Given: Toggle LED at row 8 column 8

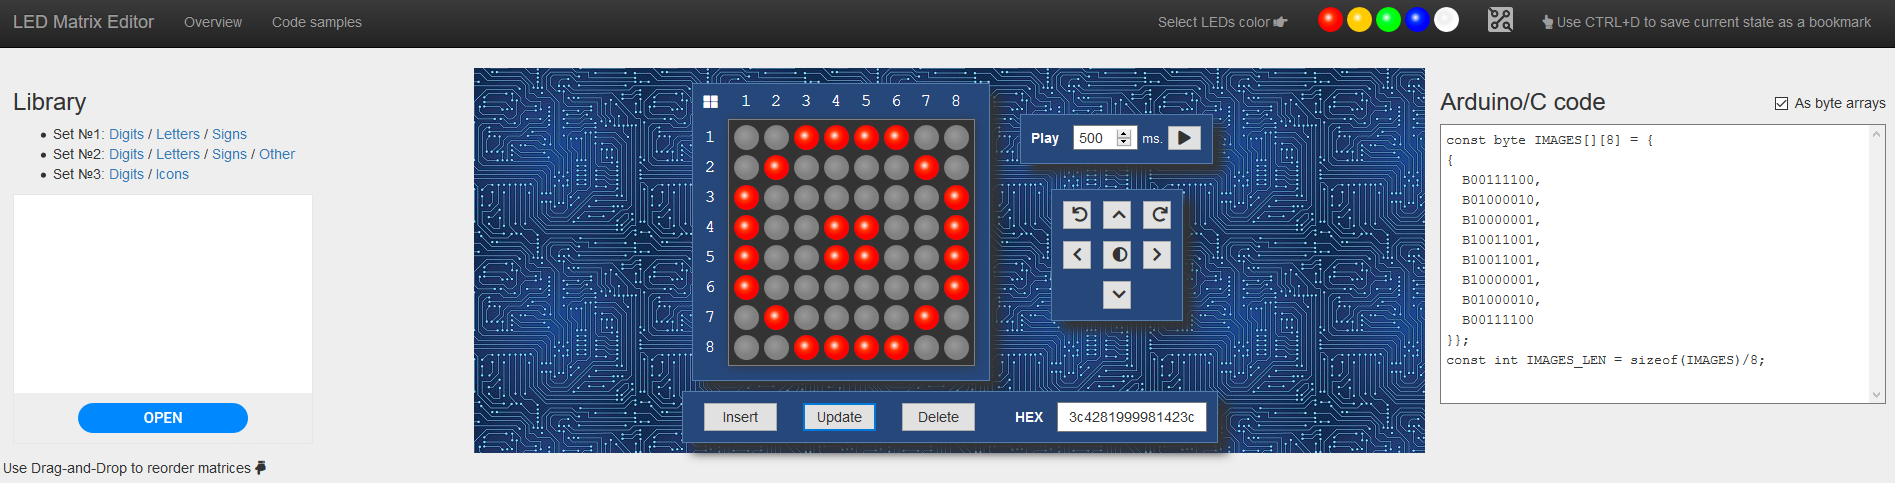Looking at the screenshot, I should [x=956, y=347].
